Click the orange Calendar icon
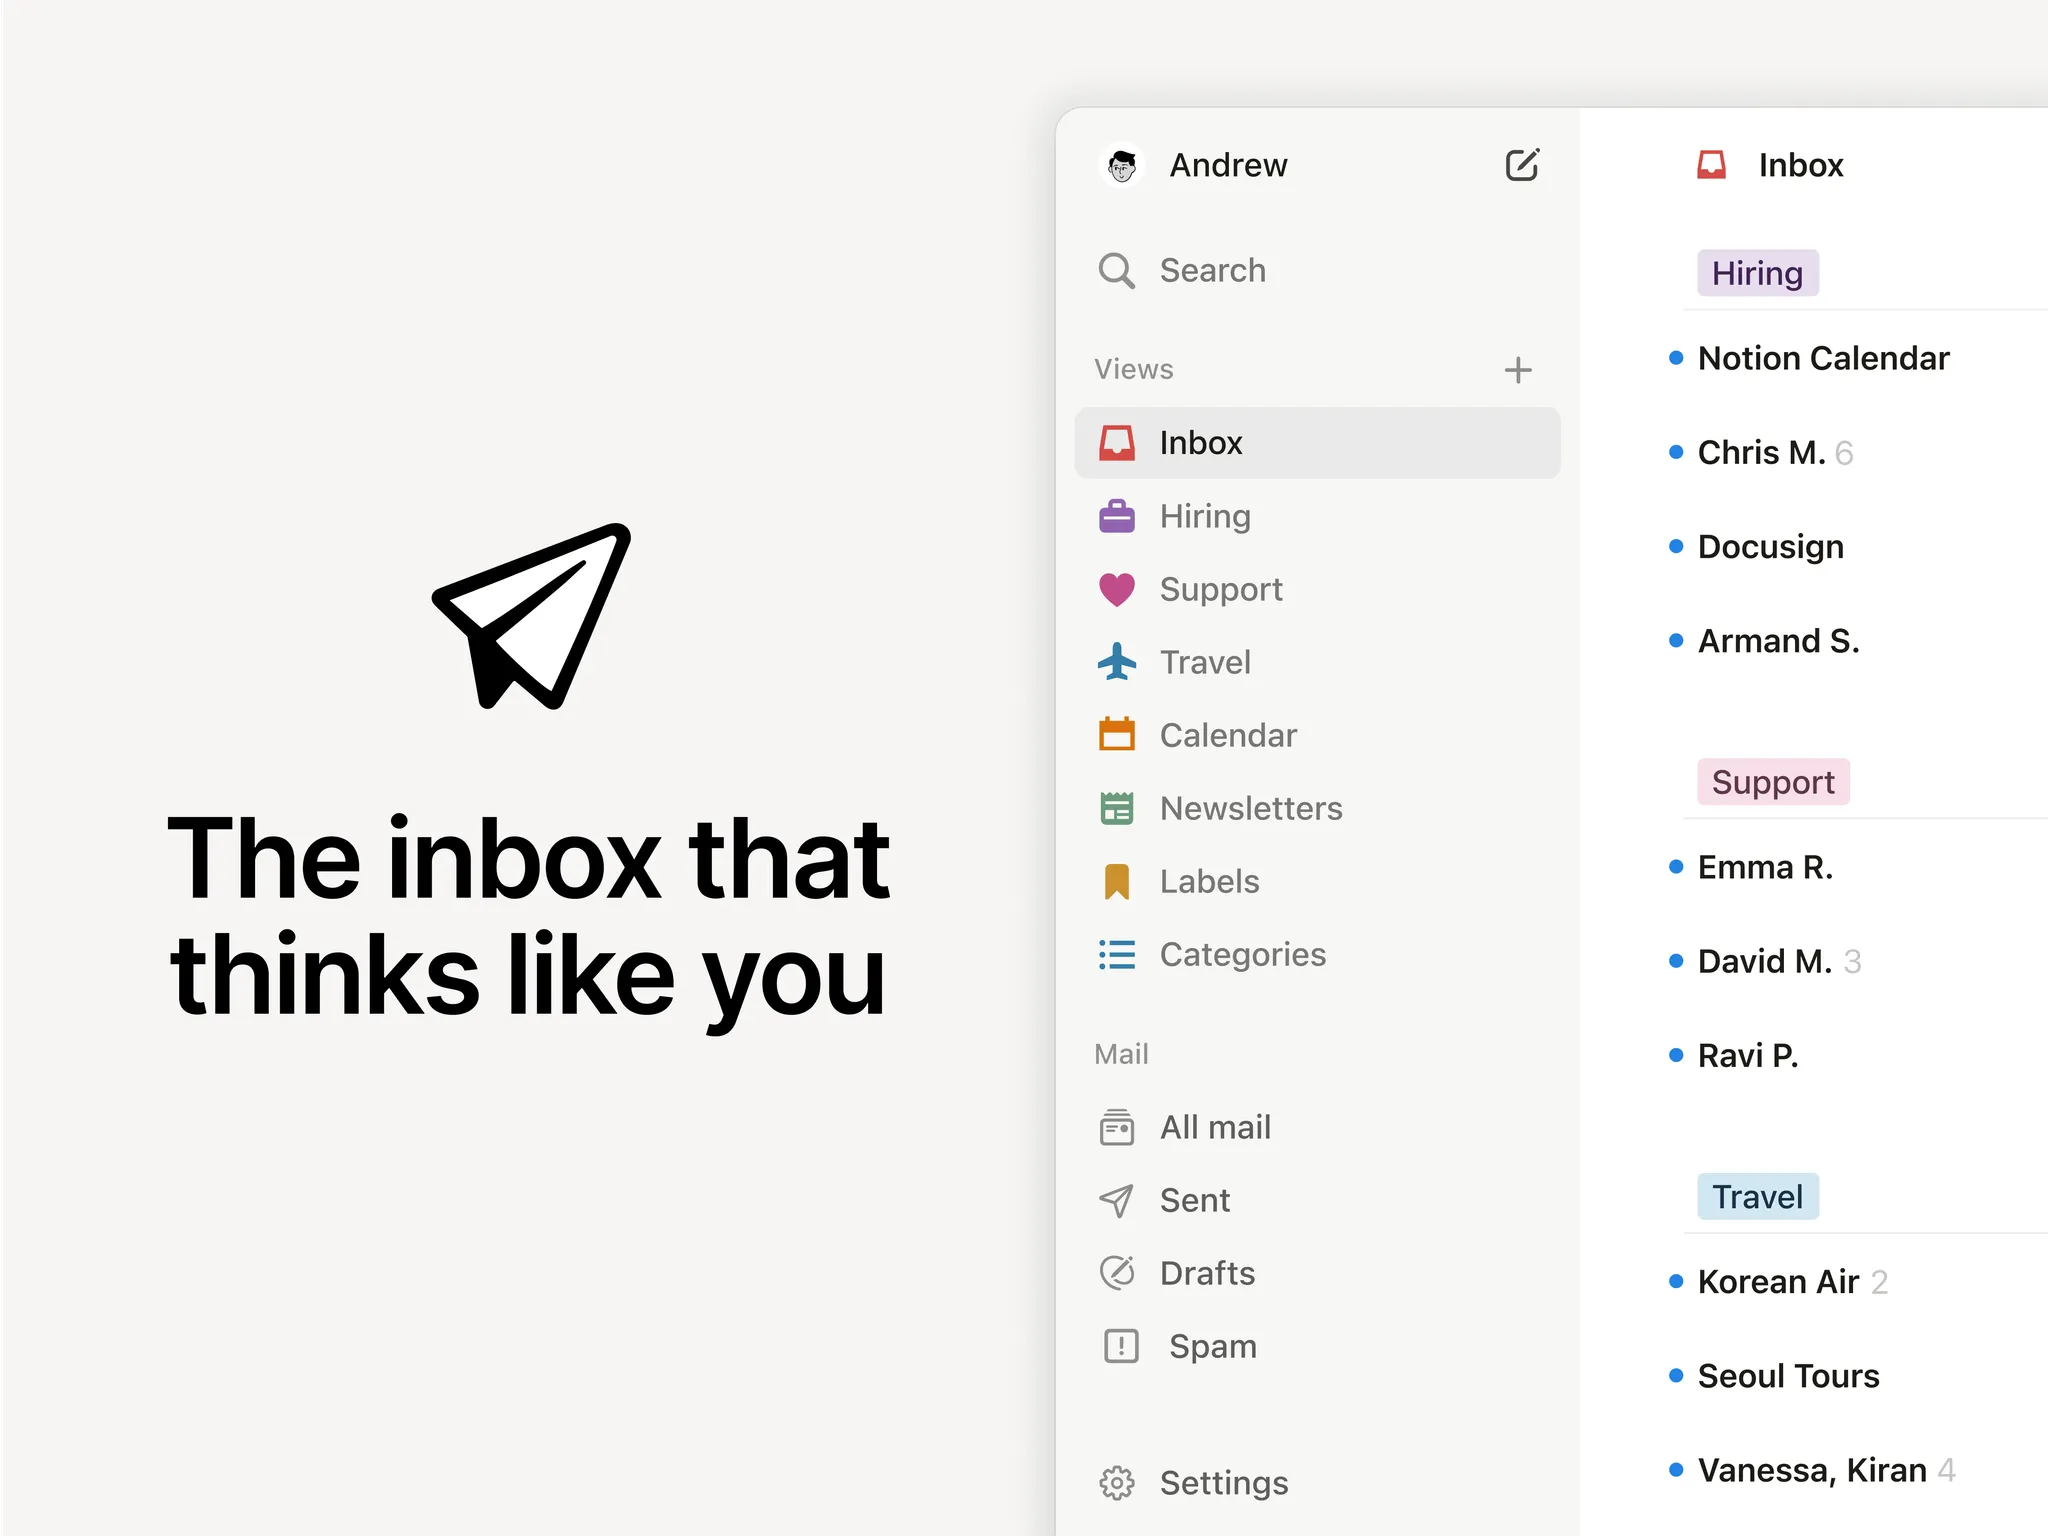 pyautogui.click(x=1116, y=735)
